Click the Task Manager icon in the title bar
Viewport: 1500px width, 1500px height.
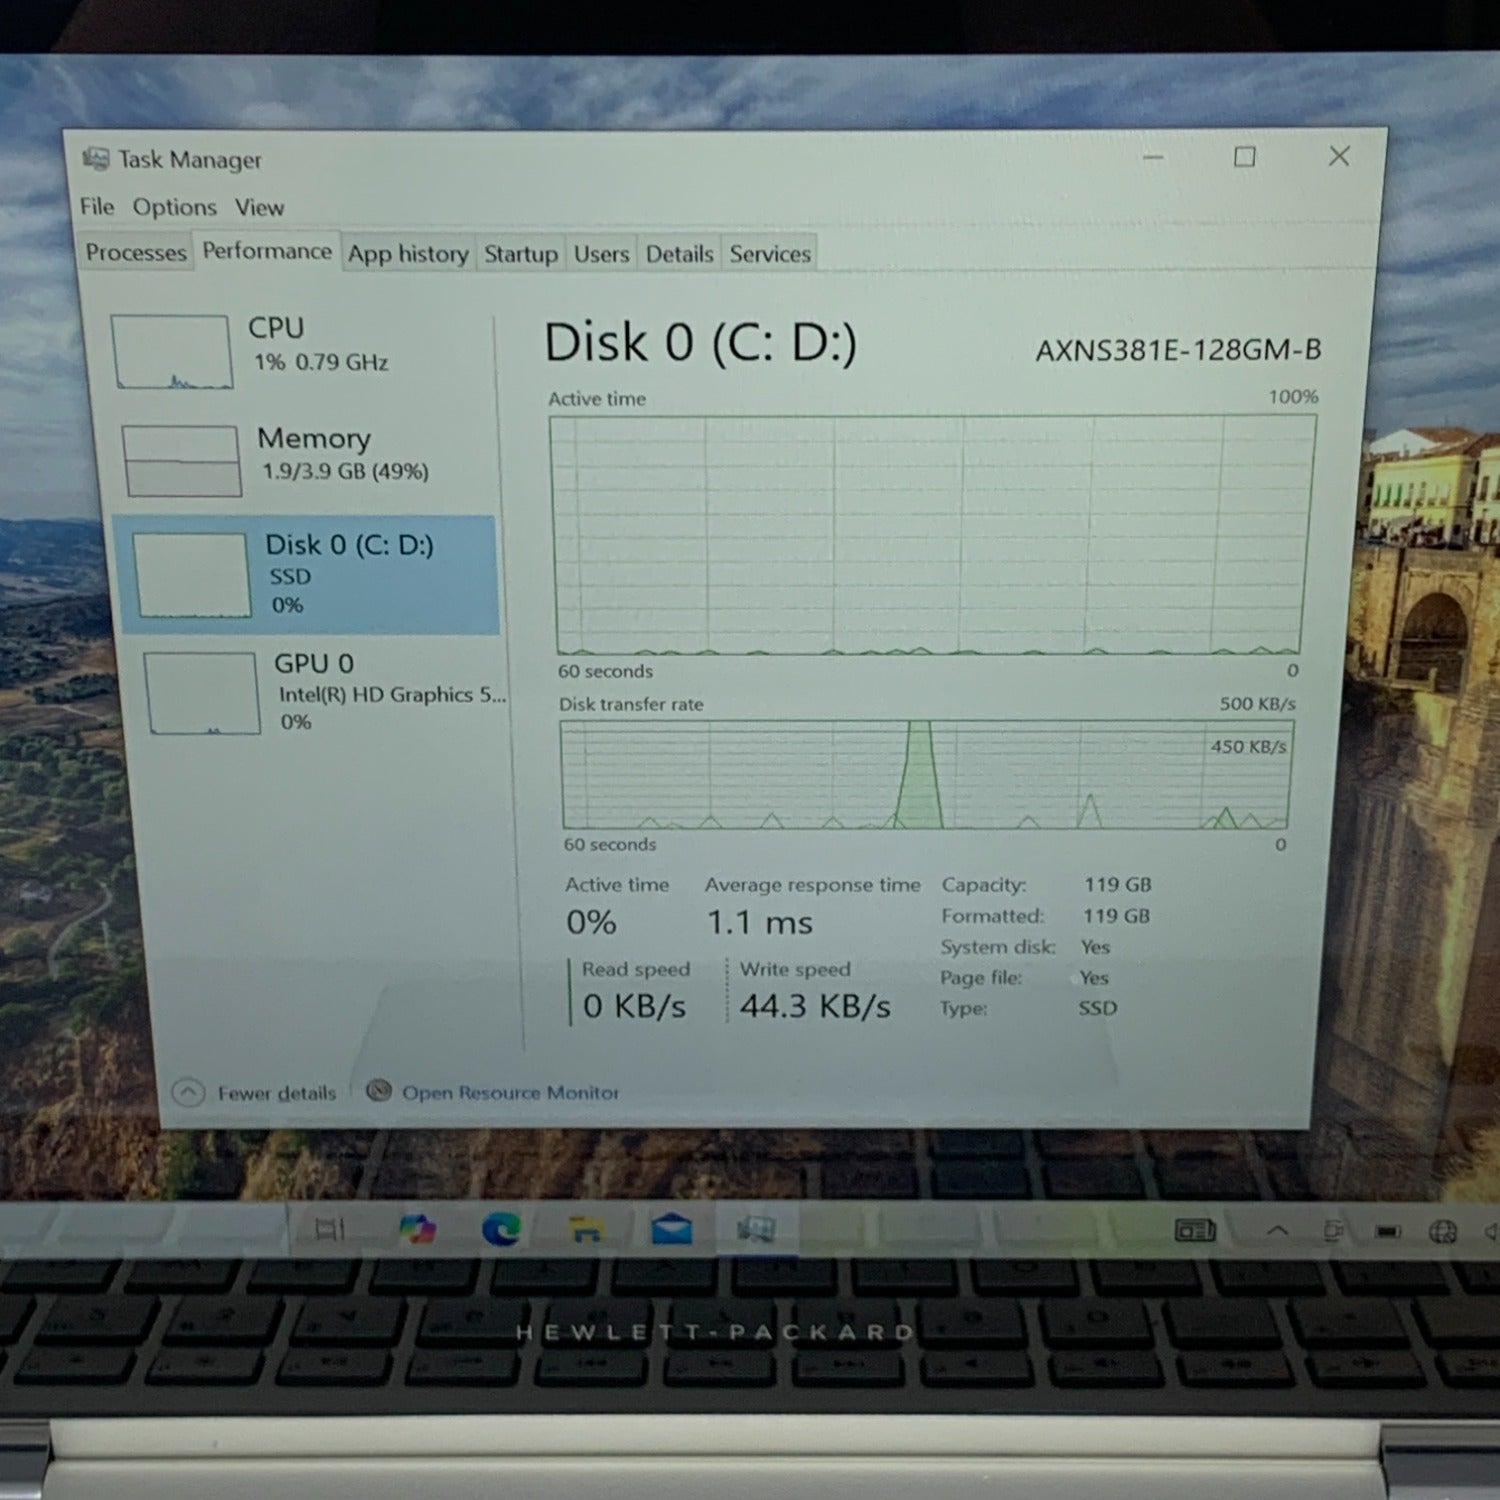[98, 158]
